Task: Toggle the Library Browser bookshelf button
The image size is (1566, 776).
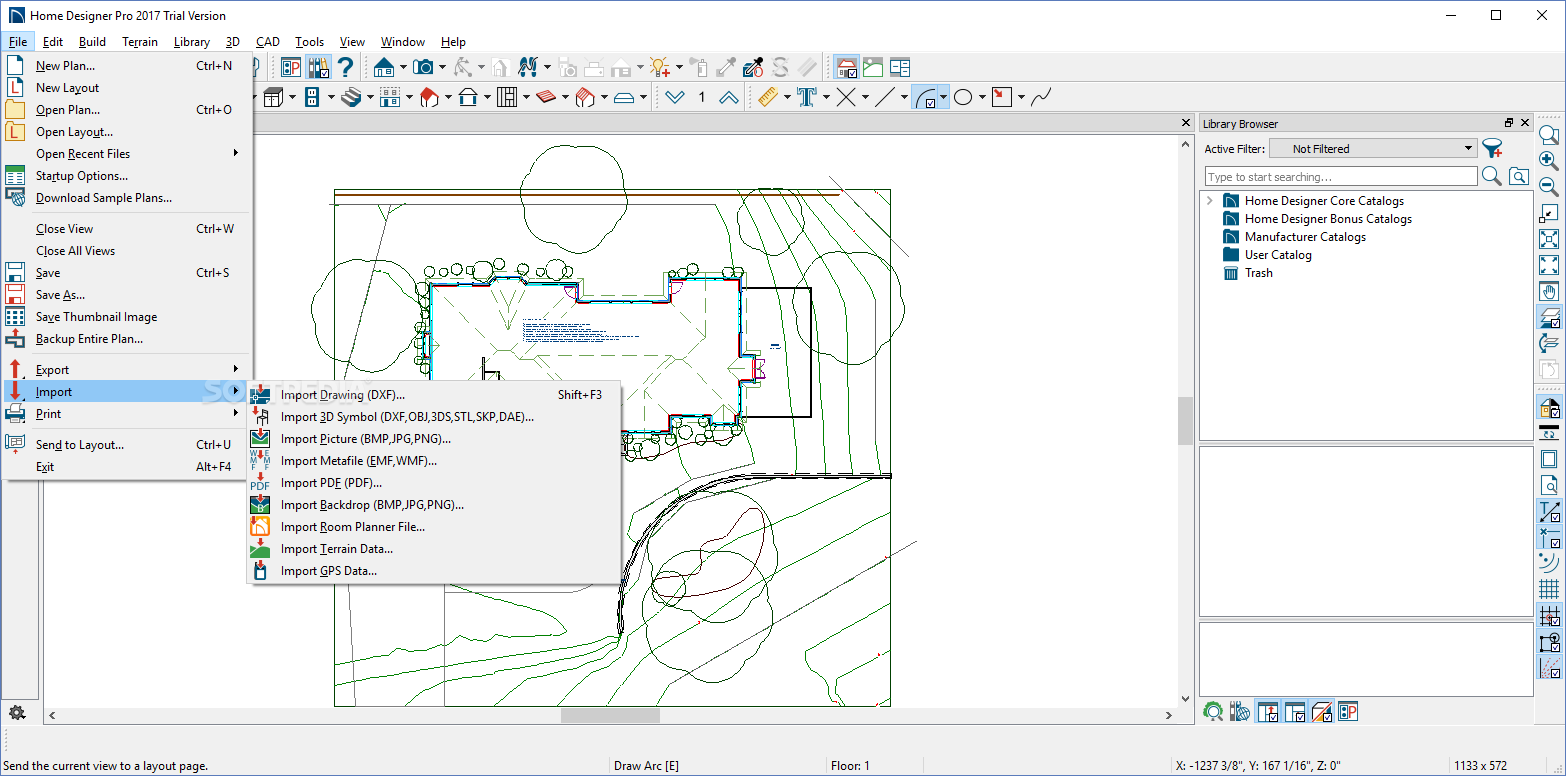Action: click(x=319, y=67)
